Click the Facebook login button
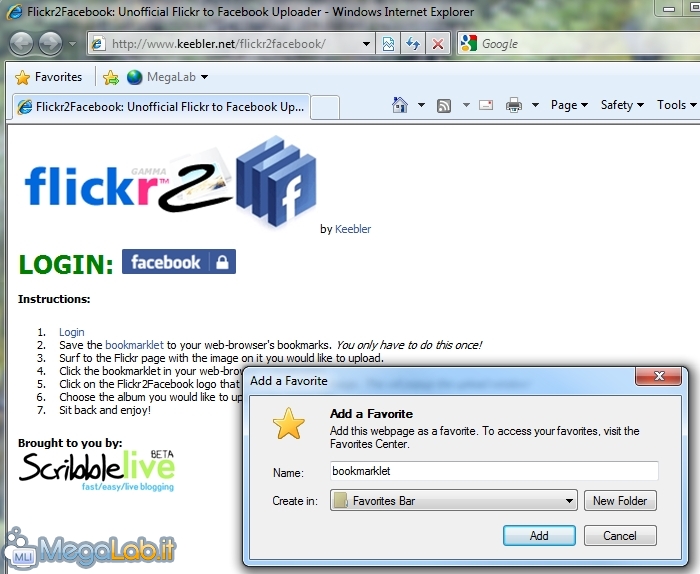Screen dimensions: 700x574 tap(179, 262)
